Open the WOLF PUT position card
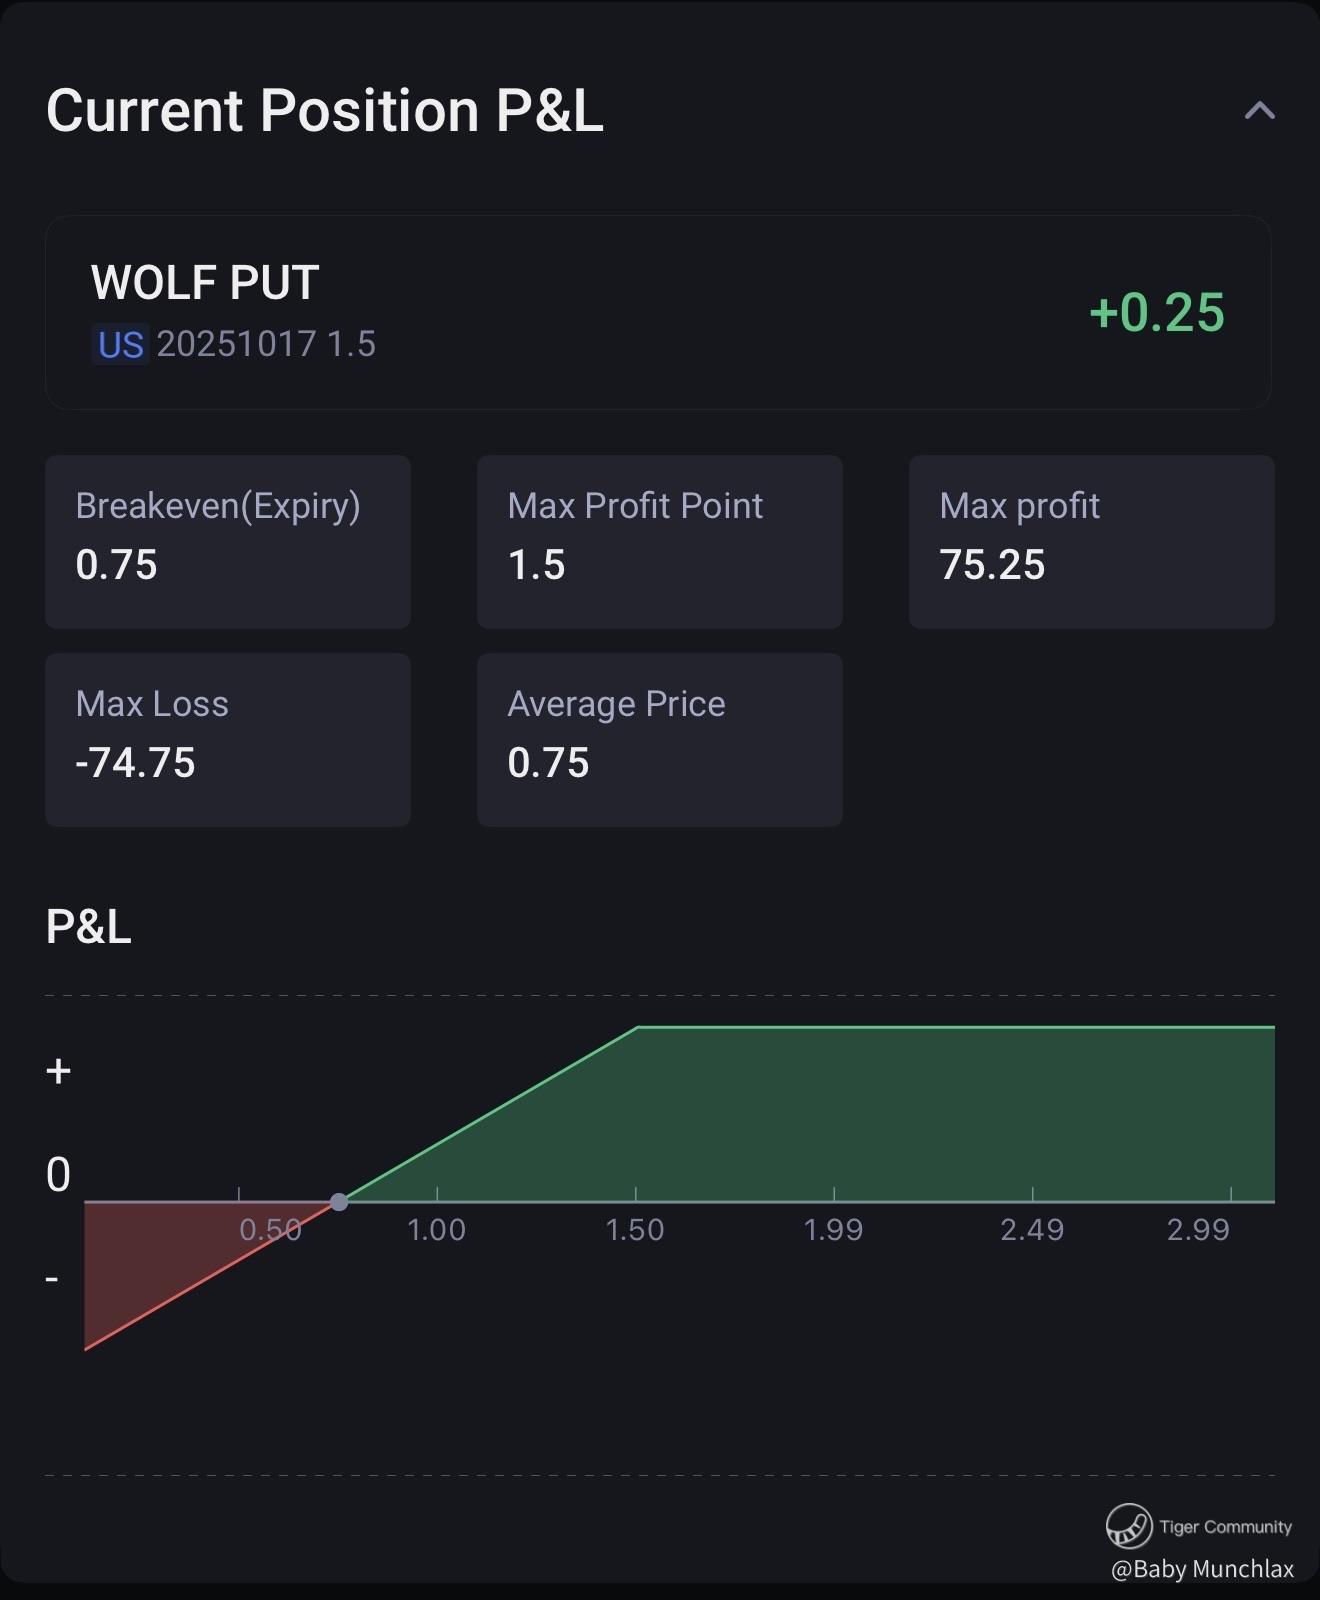Screen dimensions: 1320x1600 pos(657,312)
